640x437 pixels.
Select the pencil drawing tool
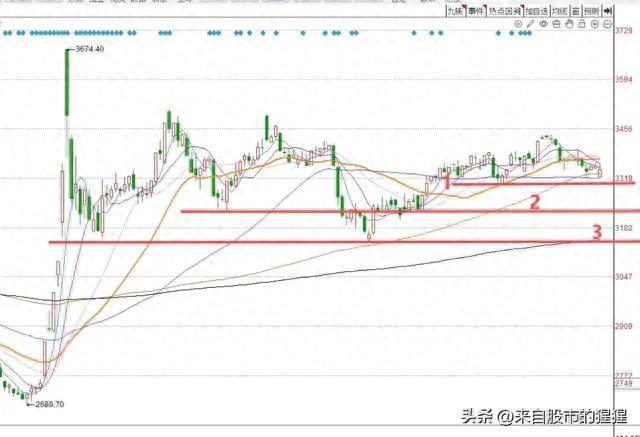click(x=530, y=24)
